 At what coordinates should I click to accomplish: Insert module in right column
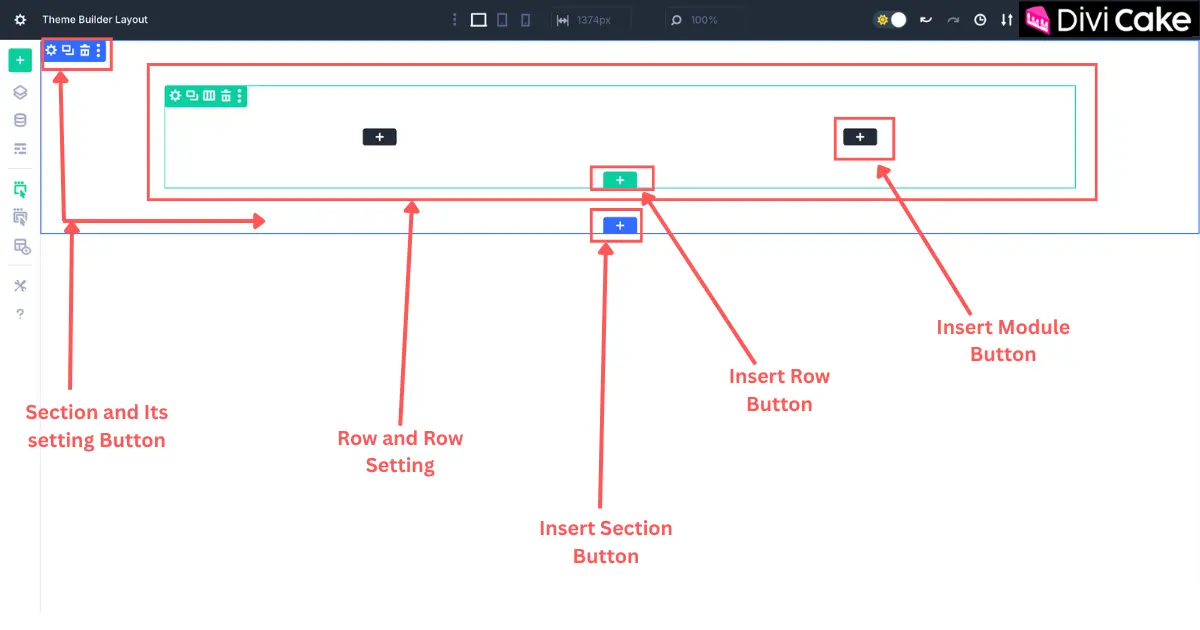click(x=860, y=137)
